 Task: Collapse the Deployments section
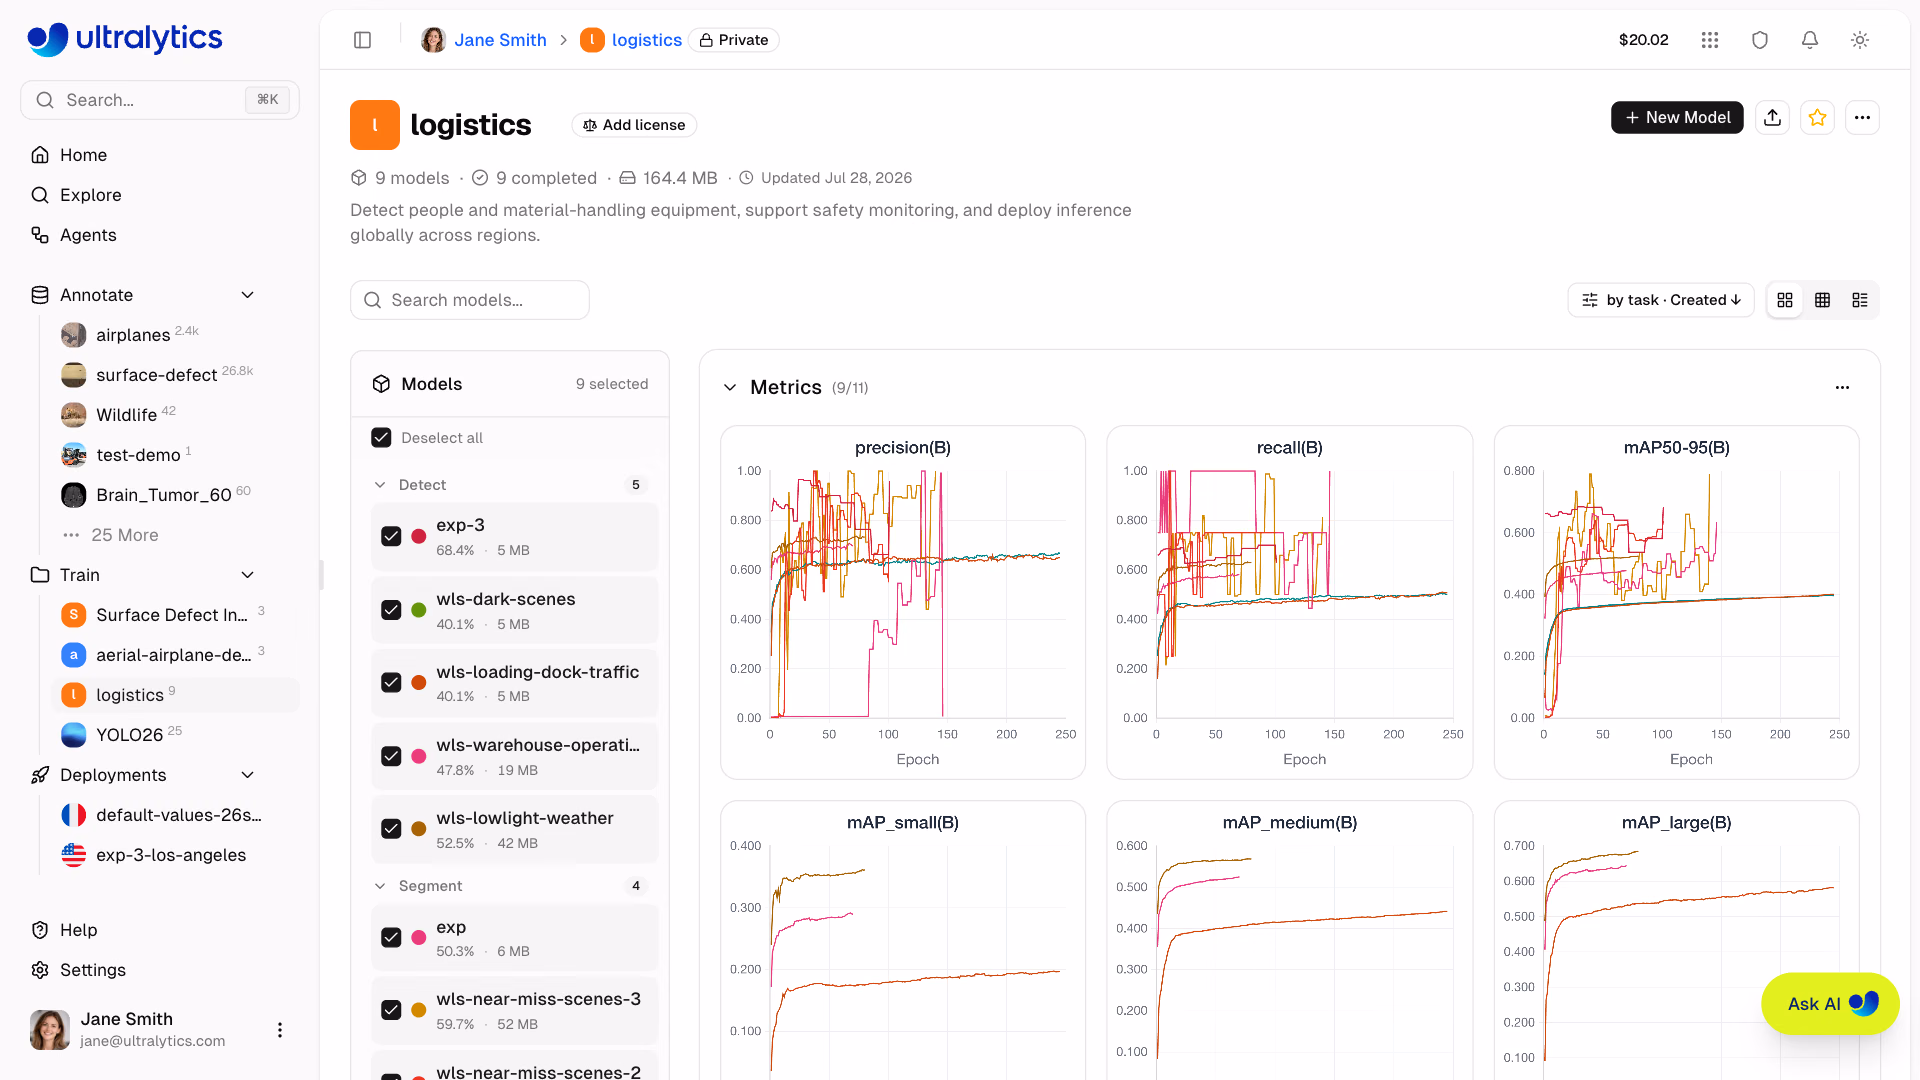point(248,775)
